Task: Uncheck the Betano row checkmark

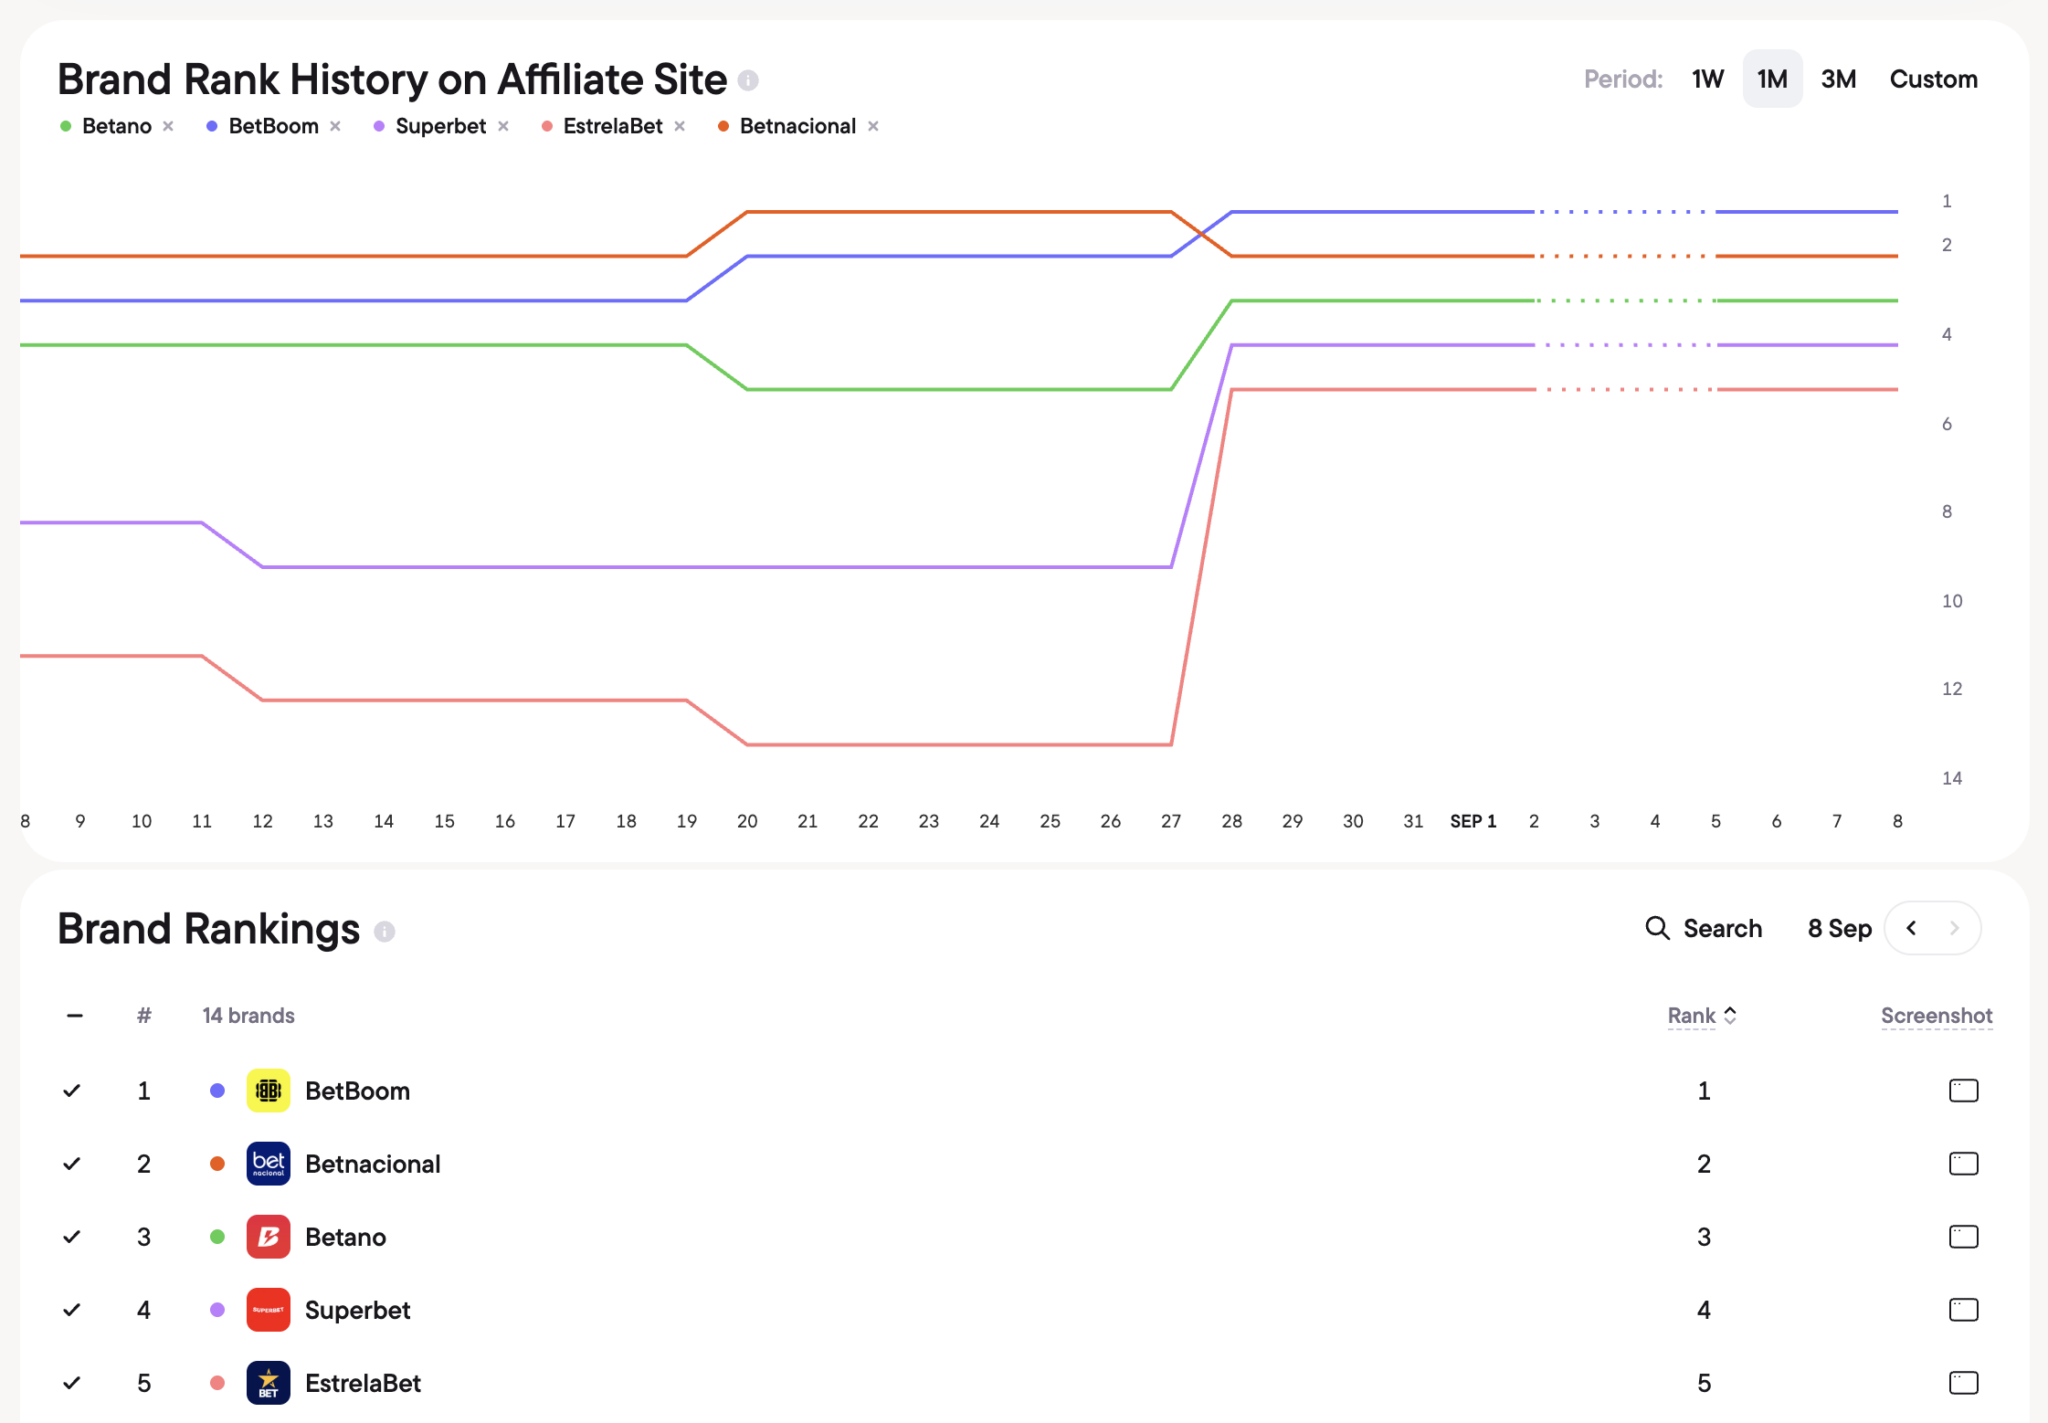Action: [x=72, y=1236]
